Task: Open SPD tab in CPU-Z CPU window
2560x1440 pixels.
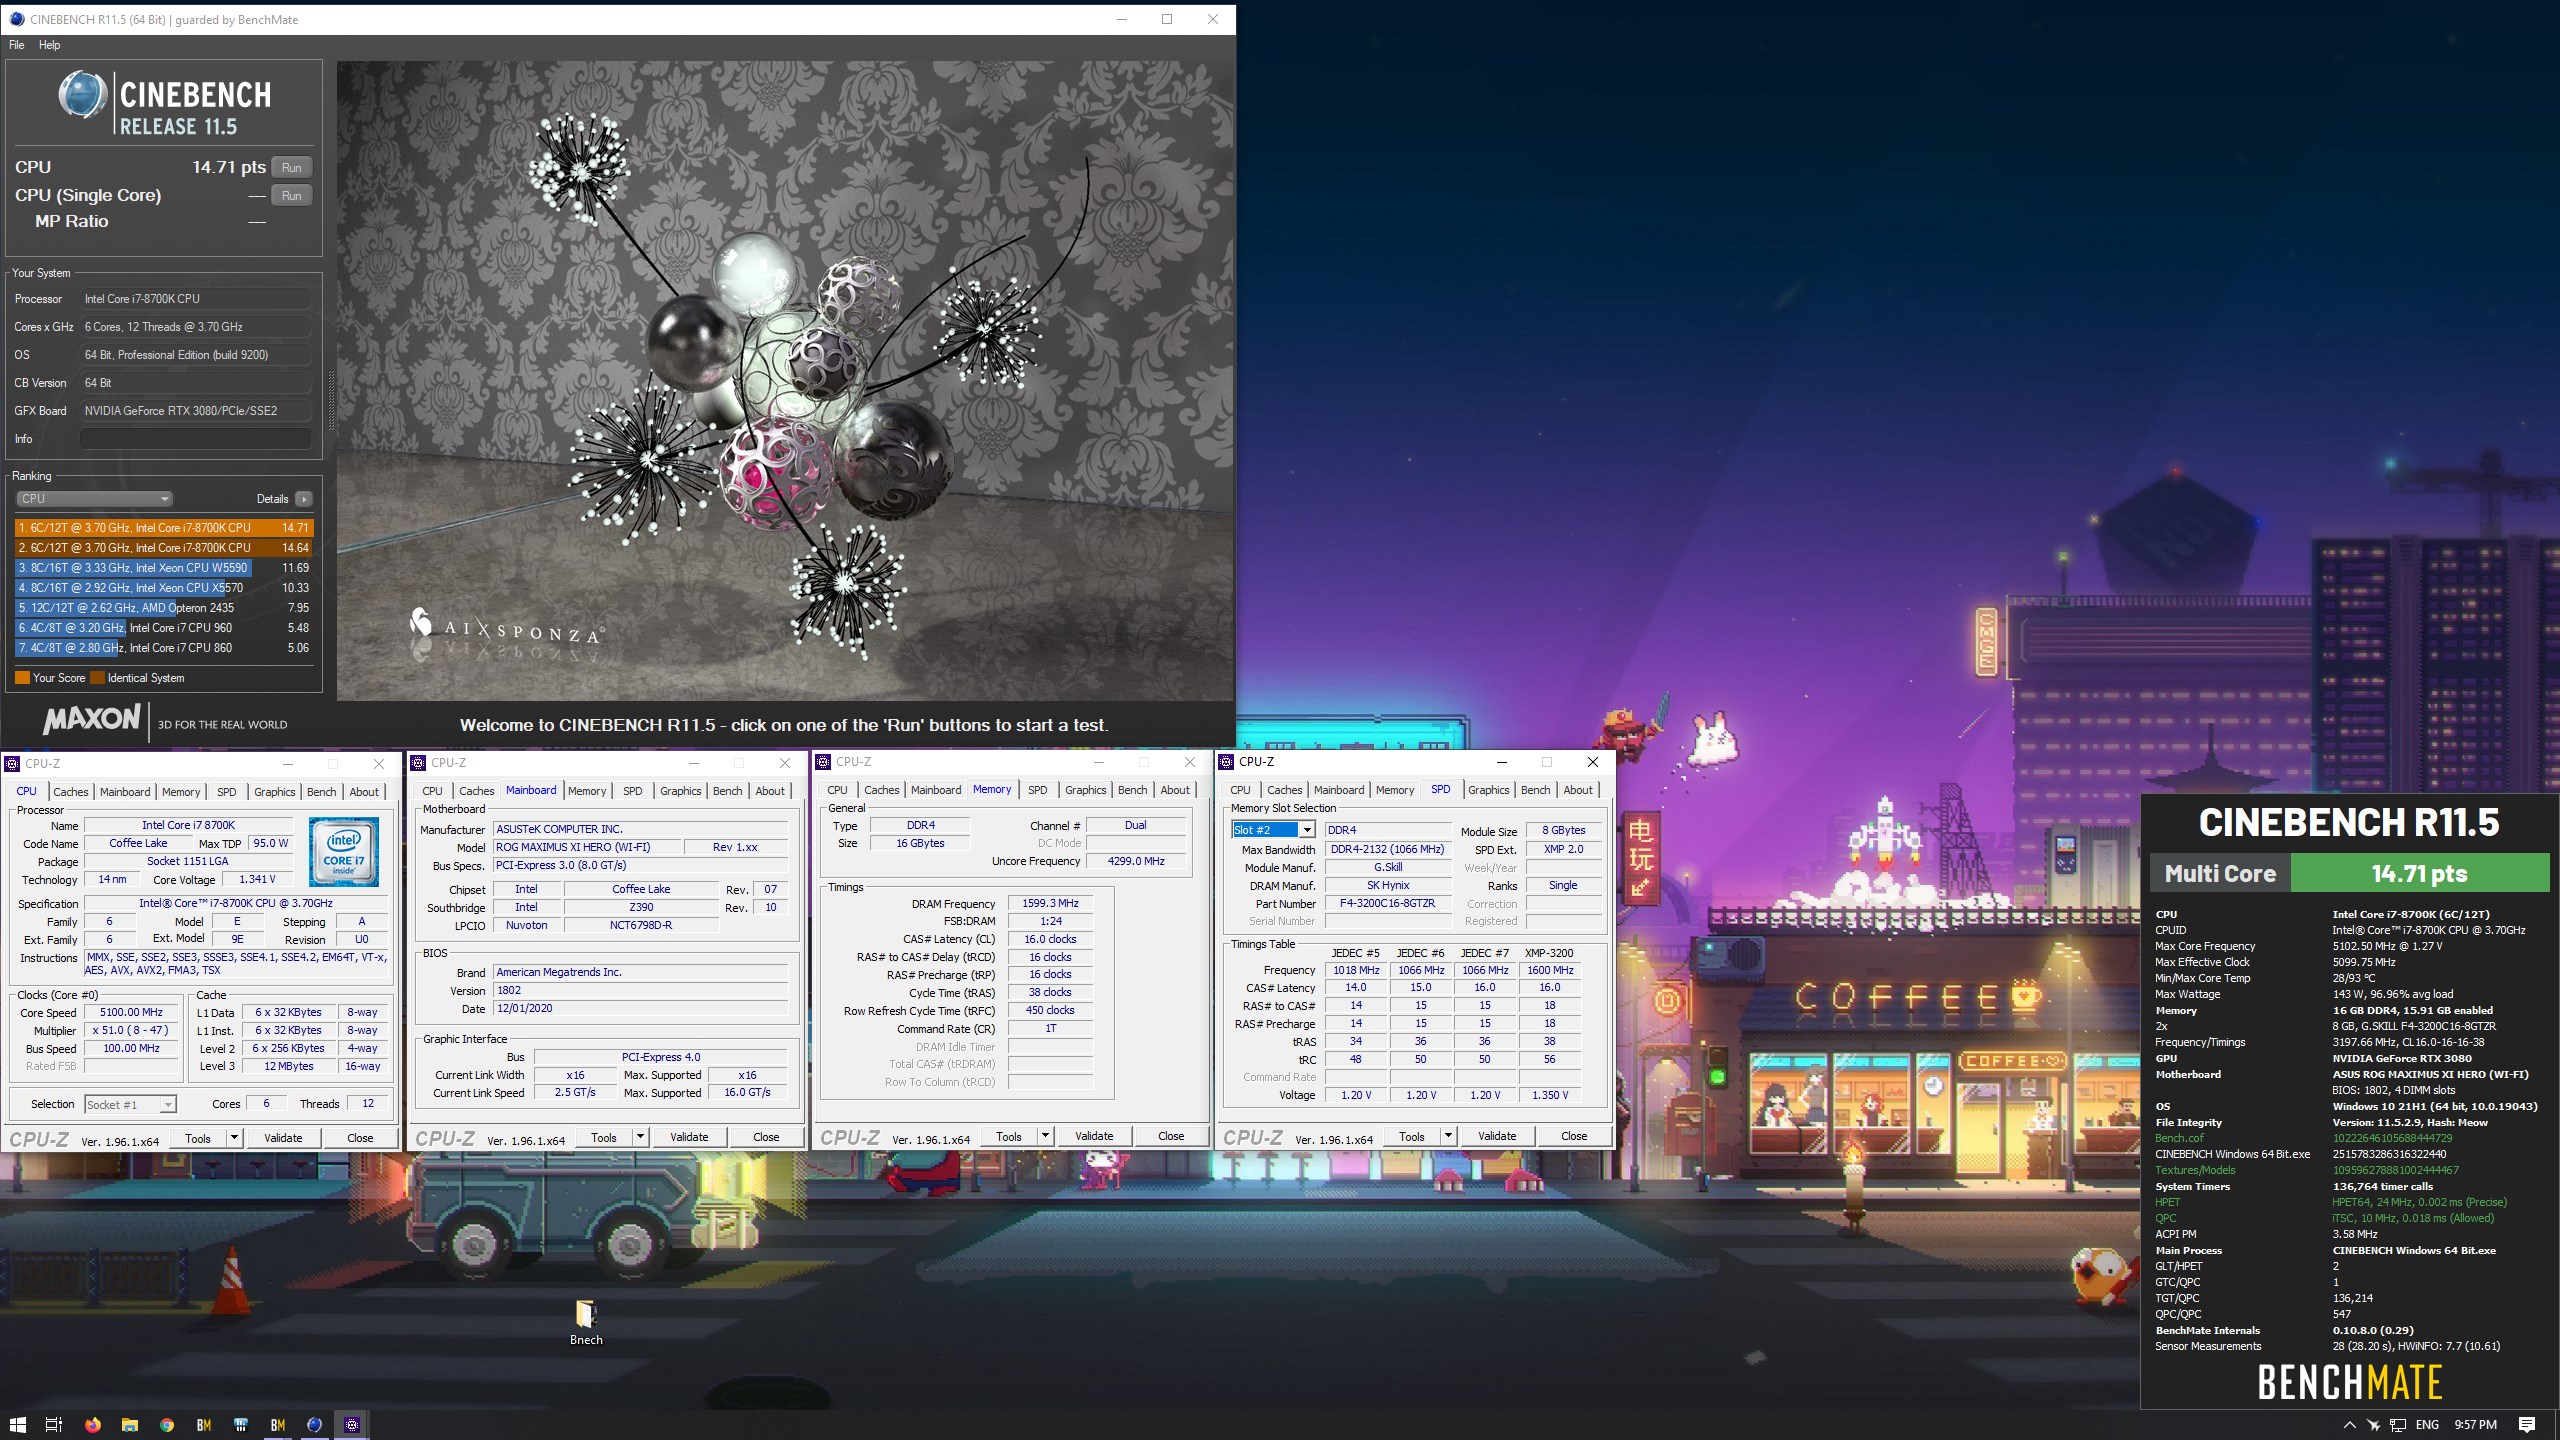Action: [x=227, y=792]
